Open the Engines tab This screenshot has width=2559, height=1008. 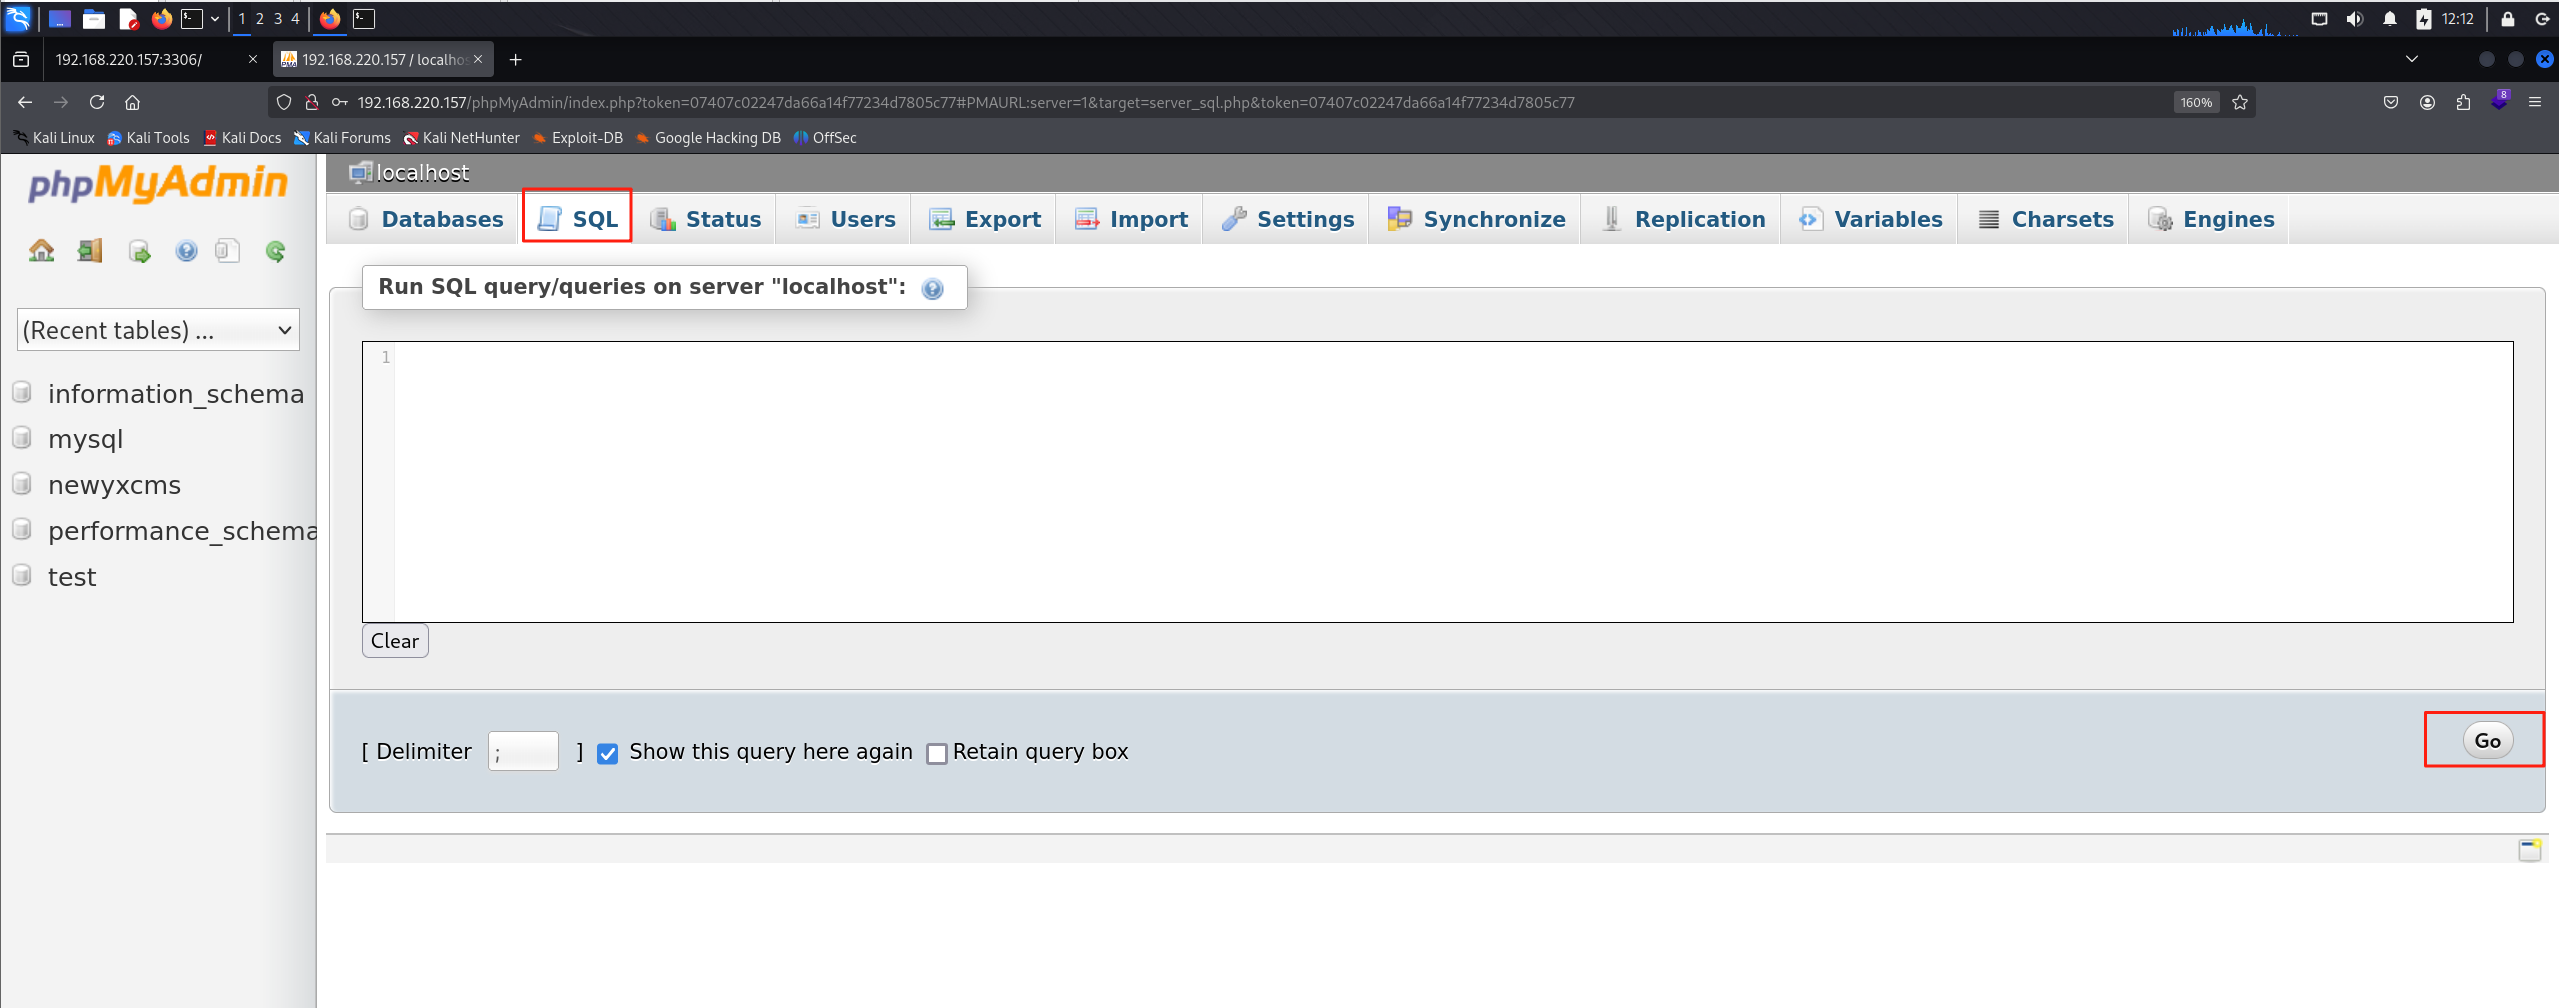pyautogui.click(x=2212, y=219)
